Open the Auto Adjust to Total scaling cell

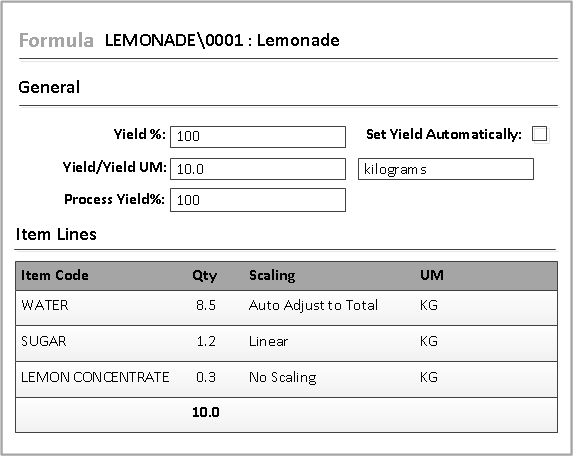point(313,305)
